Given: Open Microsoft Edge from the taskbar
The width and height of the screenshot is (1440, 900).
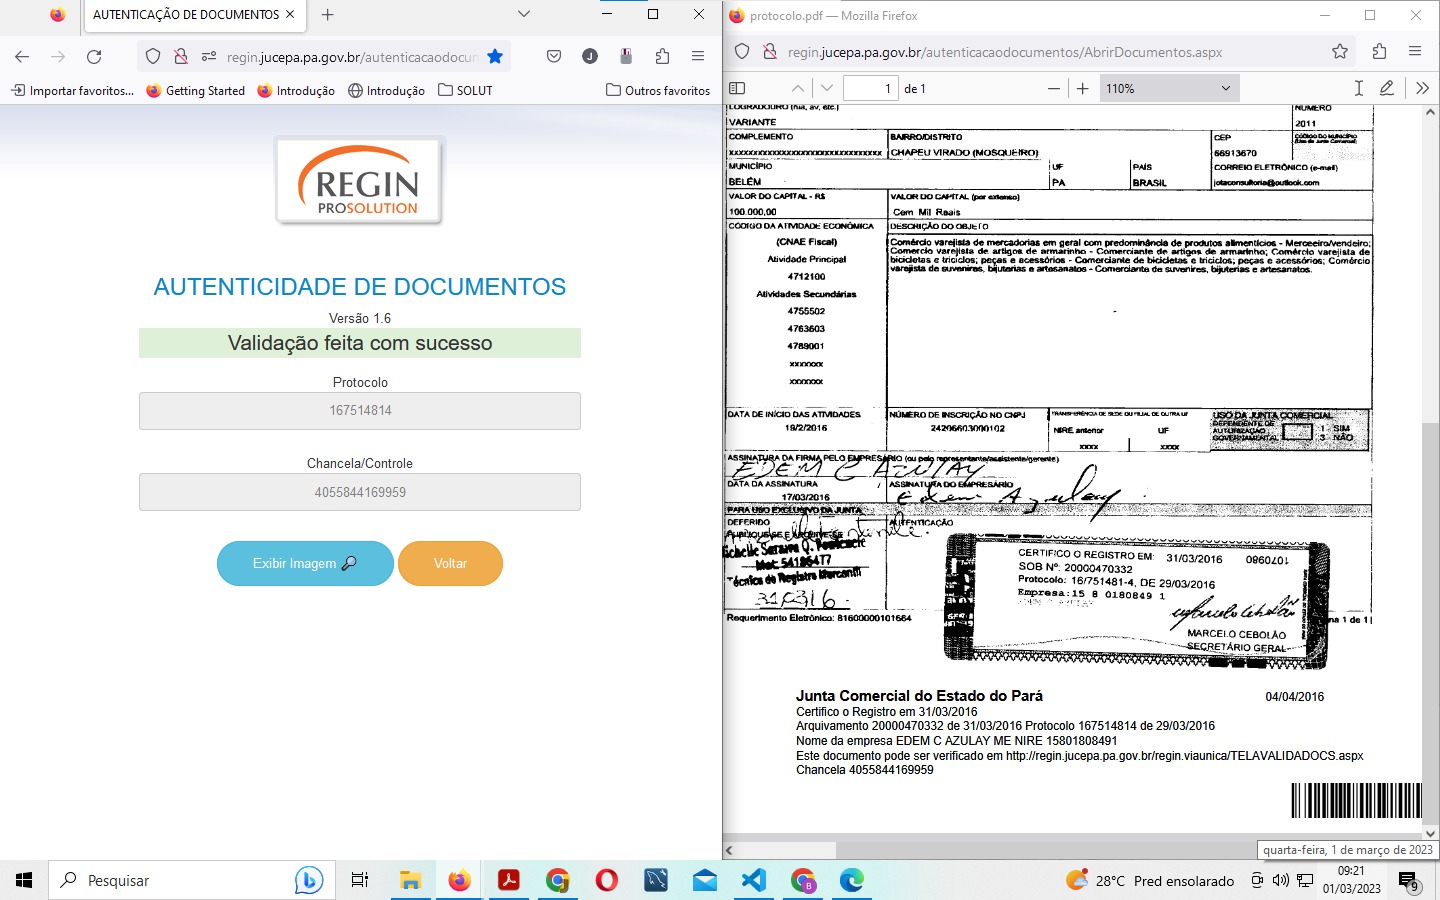Looking at the screenshot, I should [852, 880].
